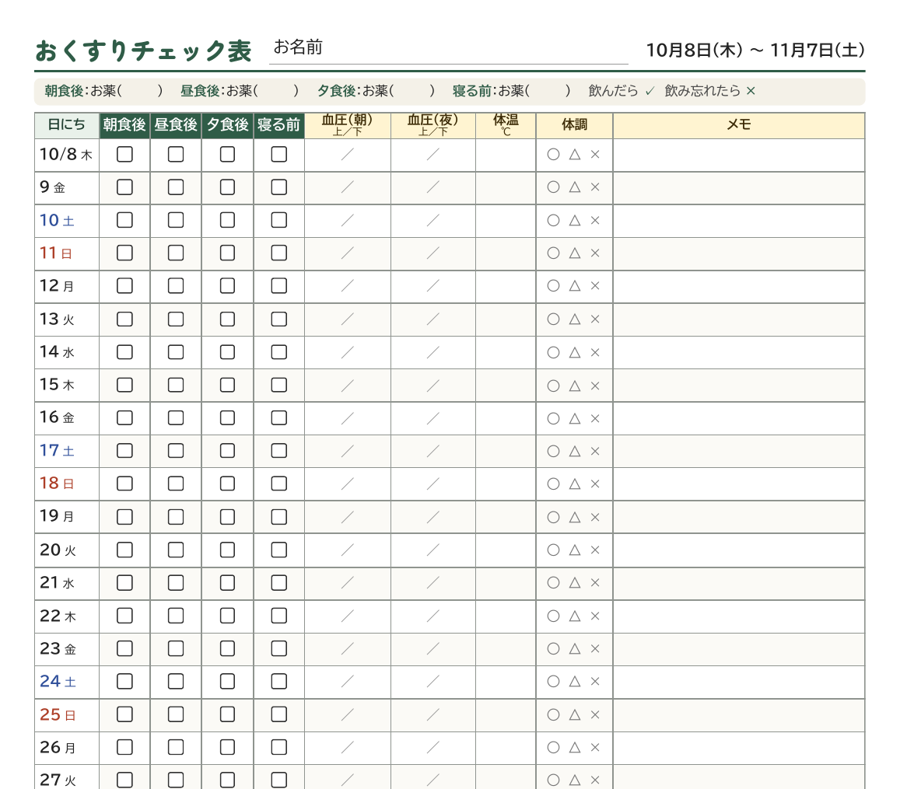Image resolution: width=900 pixels, height=789 pixels.
Task: Select ○ condition for 23 金
Action: [x=553, y=648]
